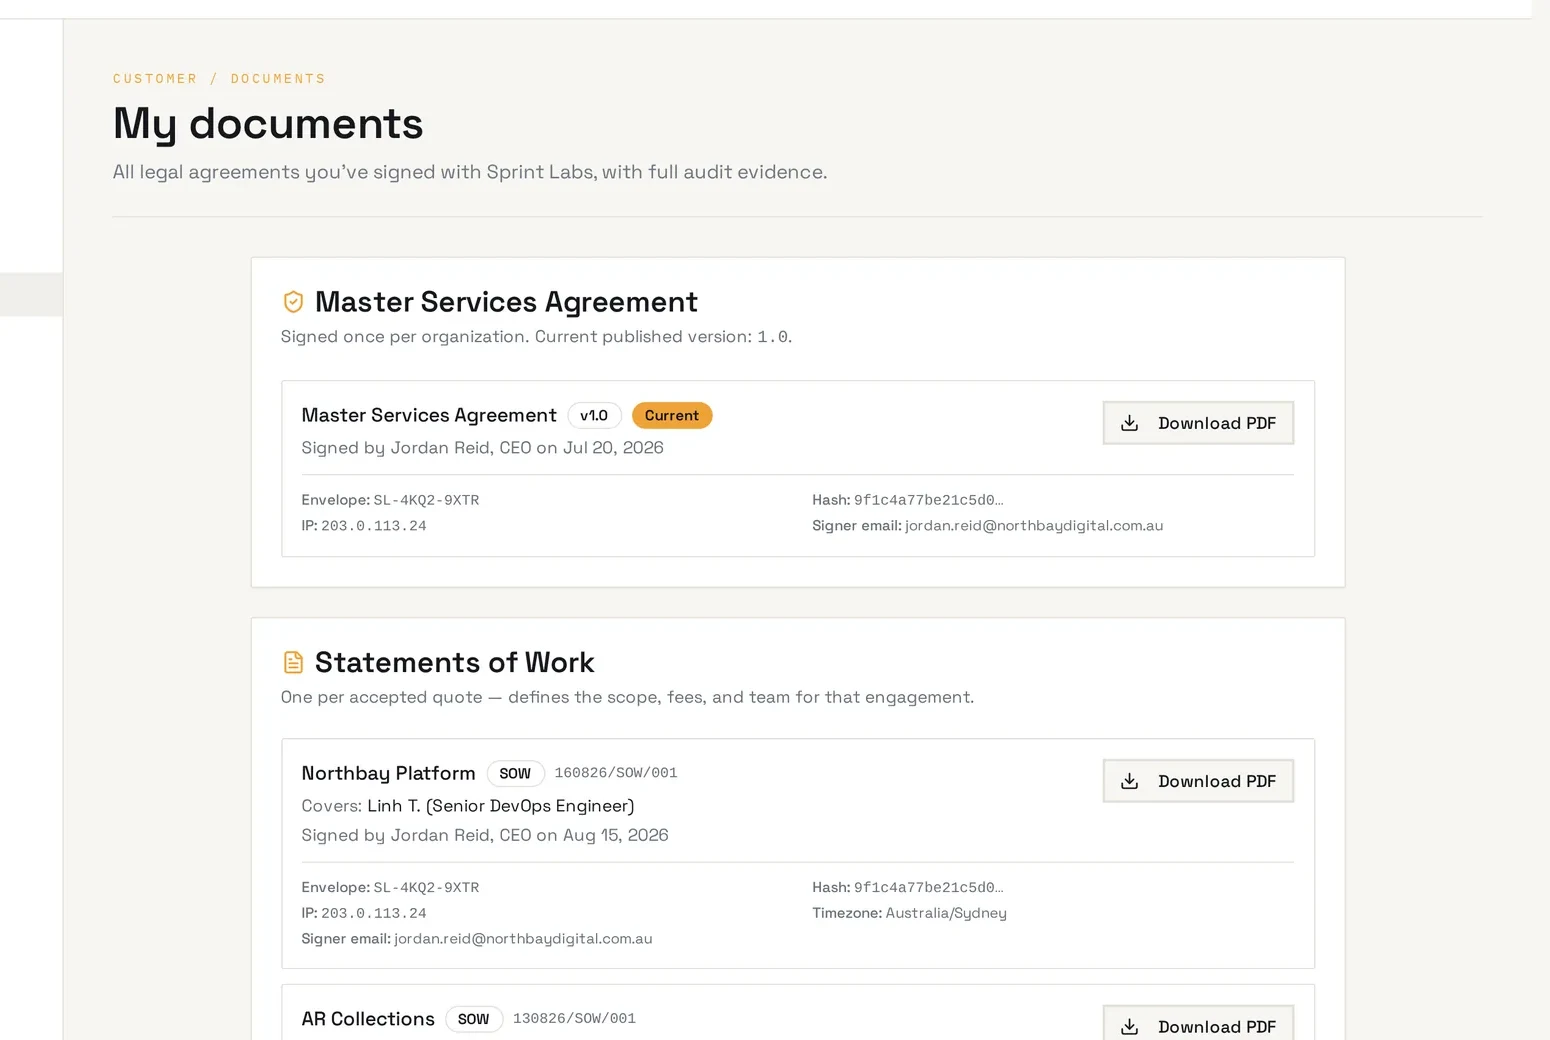Click the IP 203.0.113.24 in the Northbay card
The image size is (1550, 1040).
pyautogui.click(x=374, y=914)
